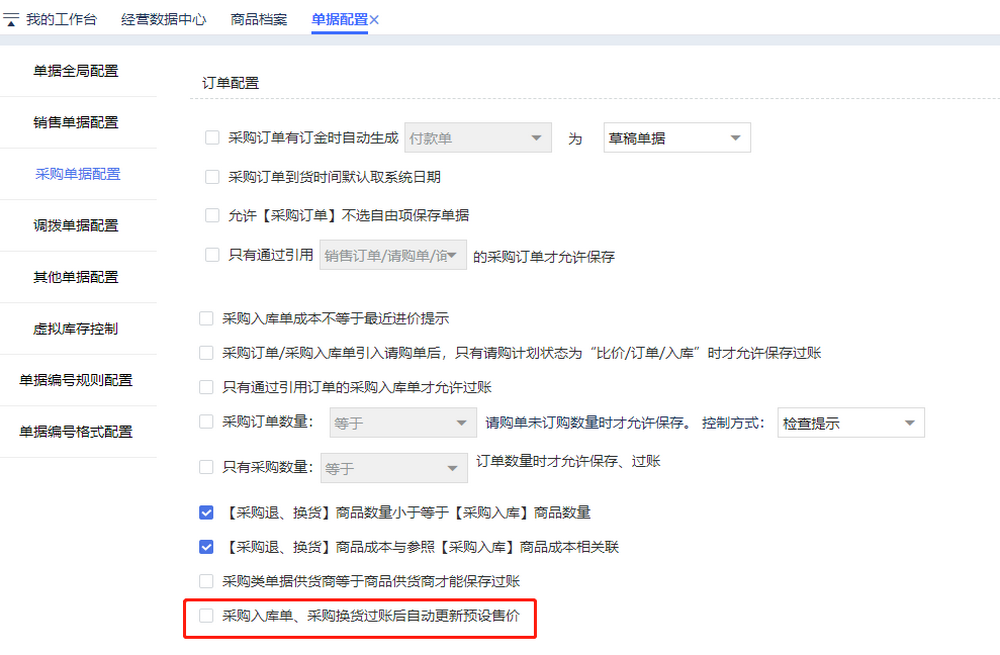Switch to the 经营数据中心 tab

point(163,20)
